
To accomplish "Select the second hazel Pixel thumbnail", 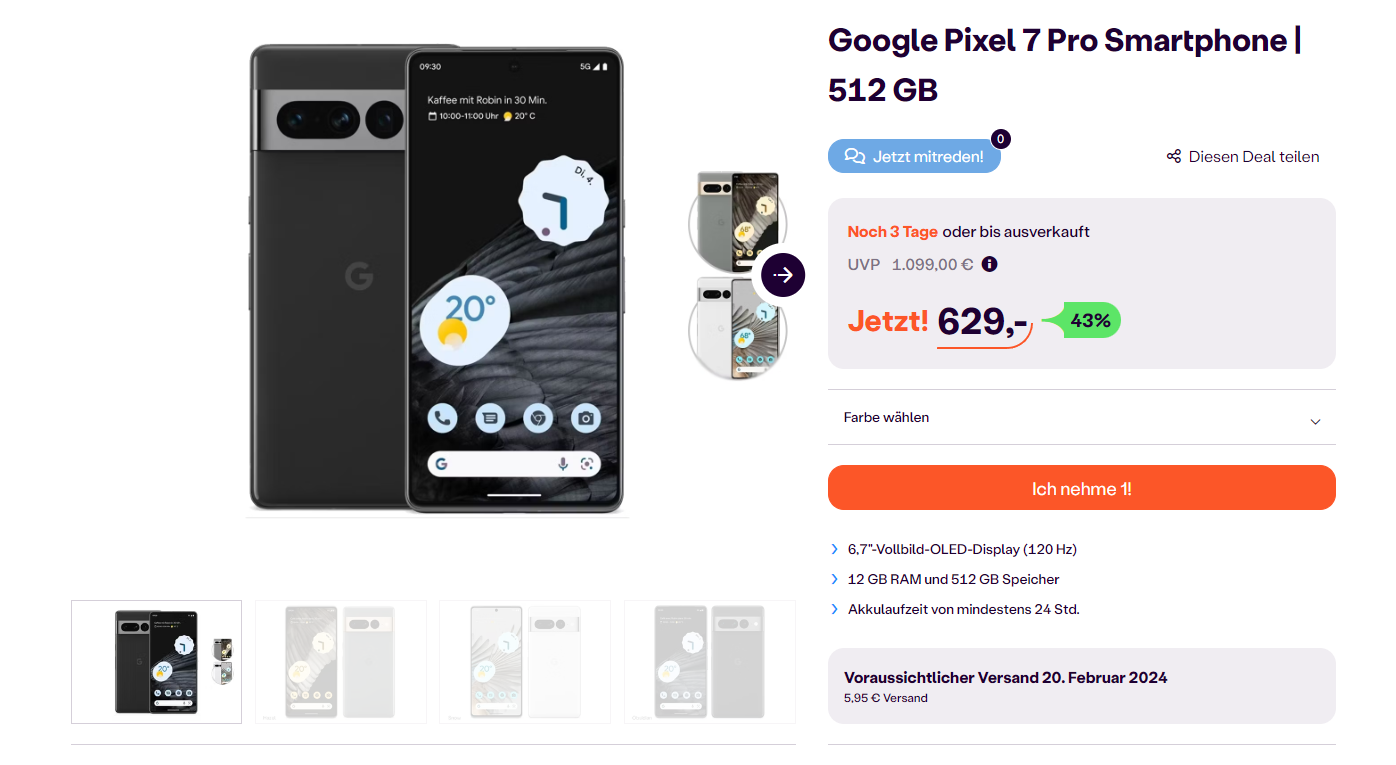I will coord(341,661).
